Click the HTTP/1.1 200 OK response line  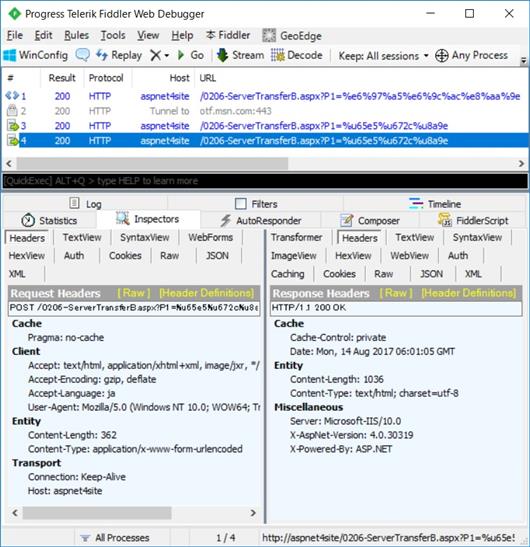[x=396, y=308]
